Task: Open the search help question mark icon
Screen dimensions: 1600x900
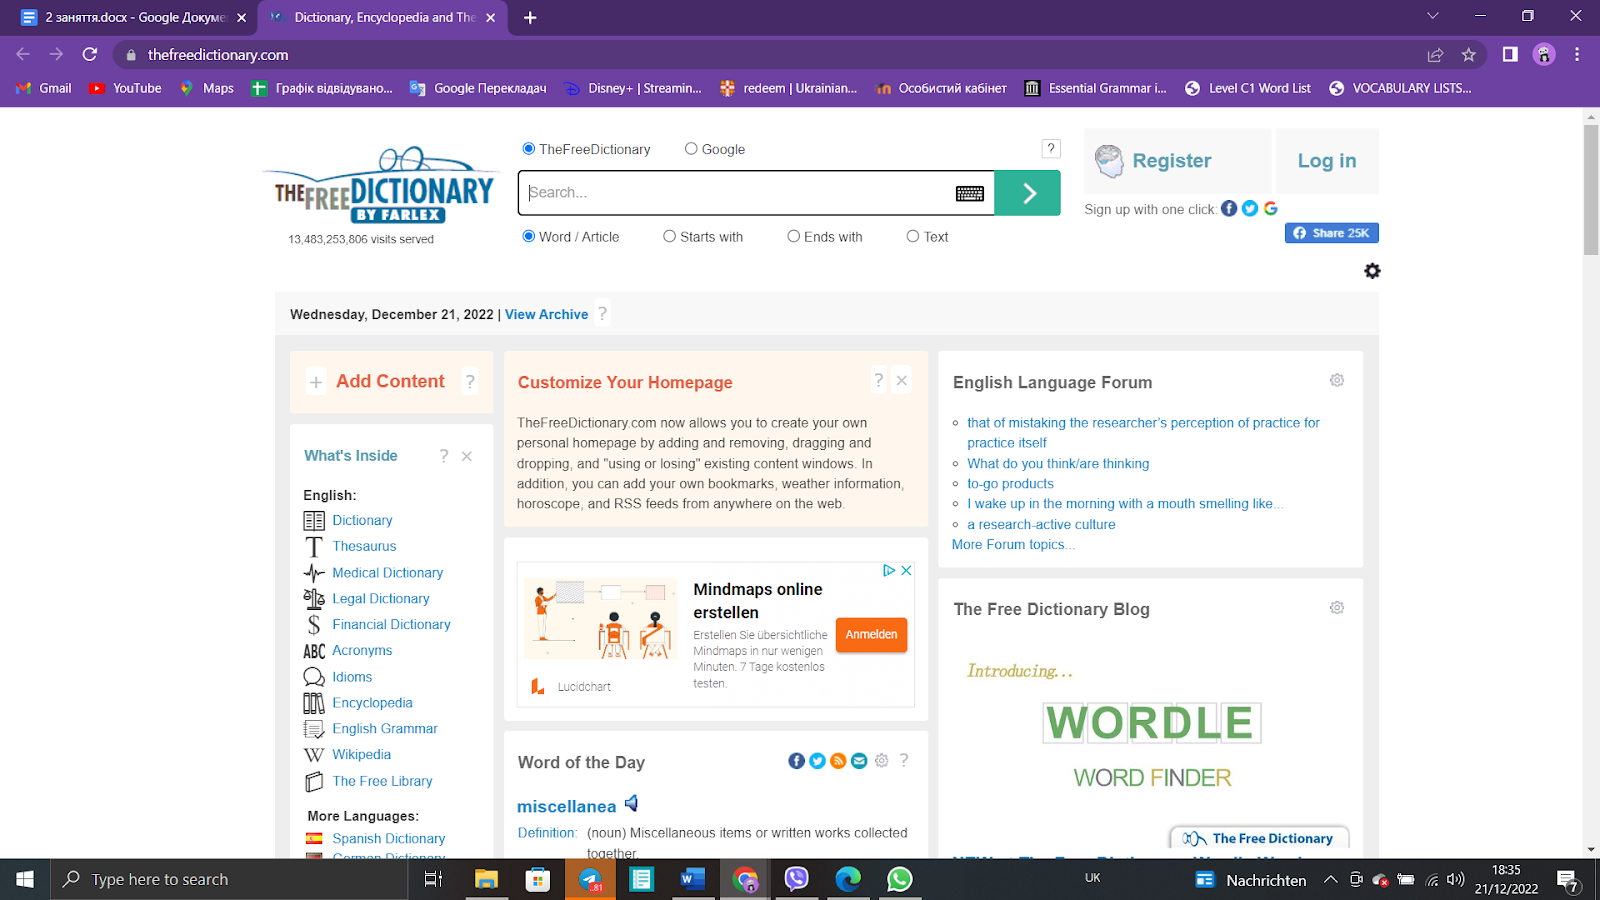Action: pyautogui.click(x=1051, y=149)
